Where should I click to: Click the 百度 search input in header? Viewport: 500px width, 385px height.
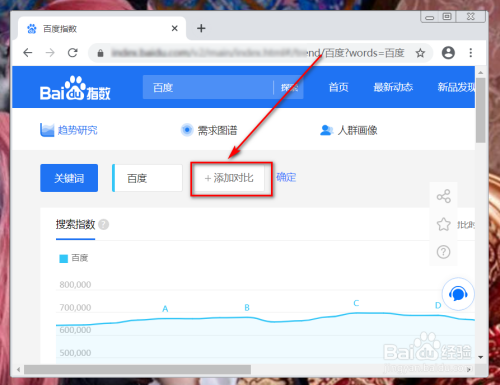click(x=208, y=87)
